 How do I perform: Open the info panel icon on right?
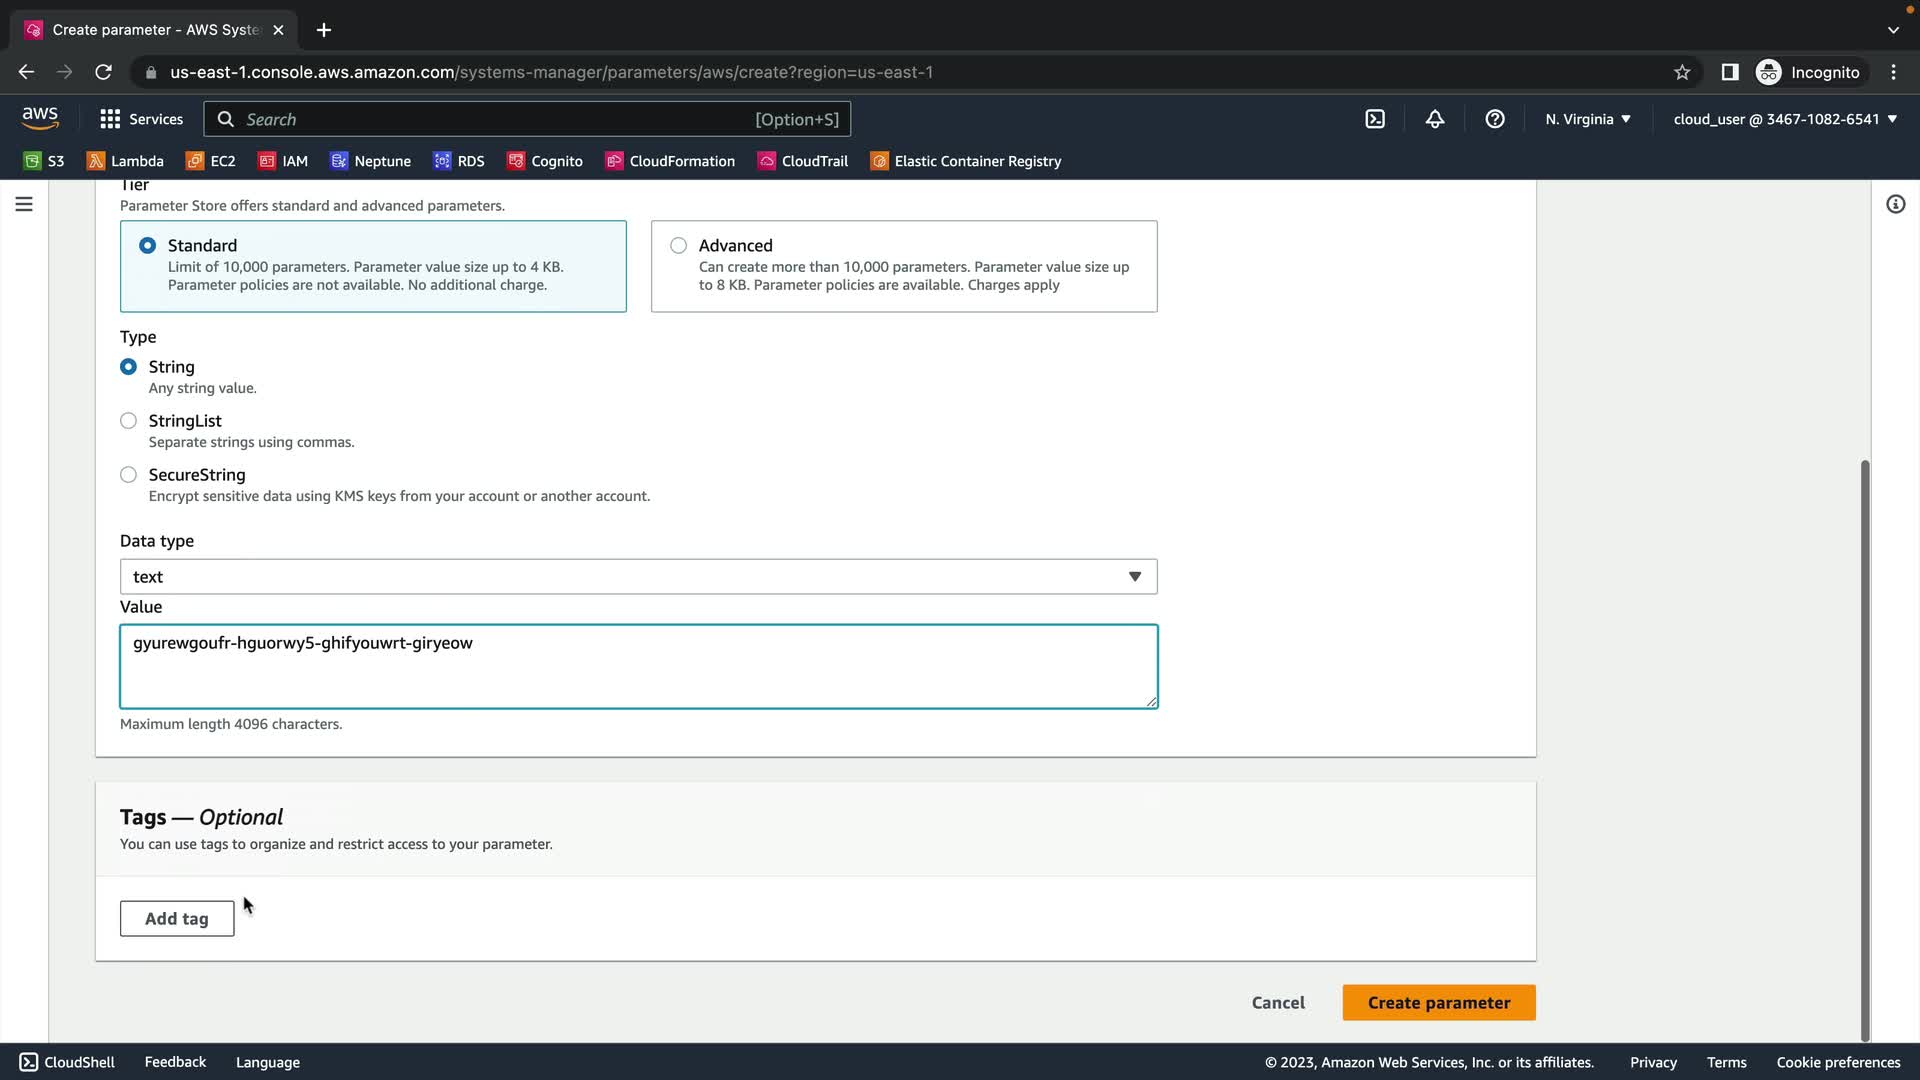[1895, 204]
